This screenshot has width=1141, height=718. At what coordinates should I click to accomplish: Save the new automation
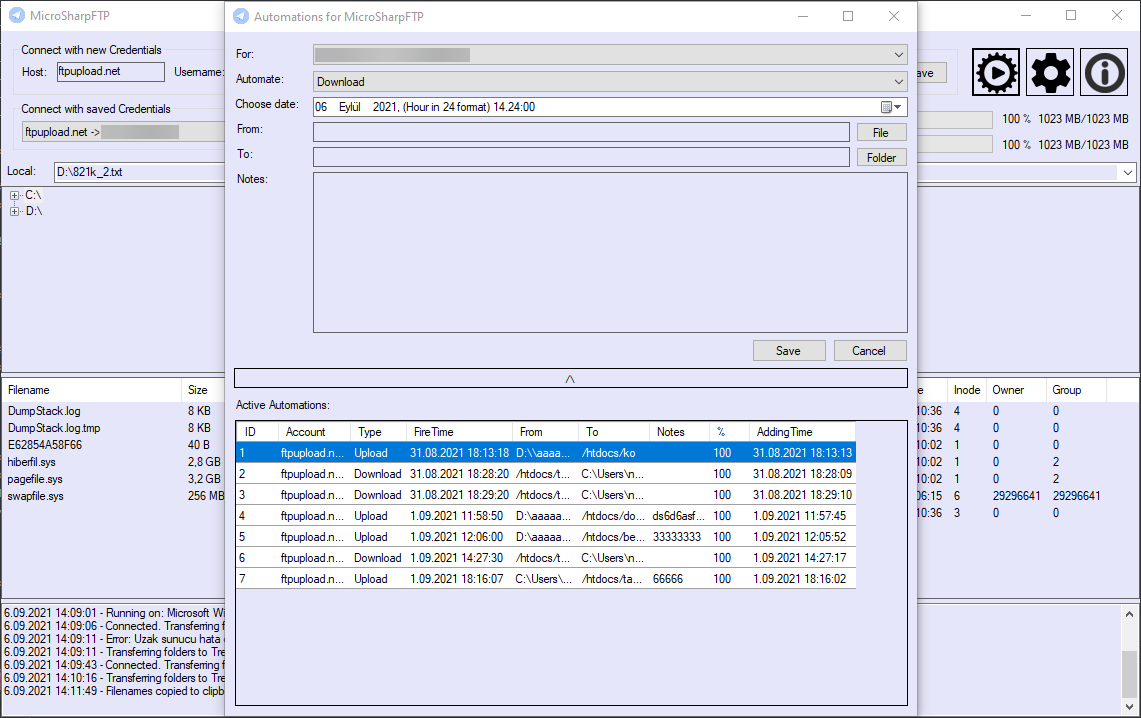click(789, 351)
